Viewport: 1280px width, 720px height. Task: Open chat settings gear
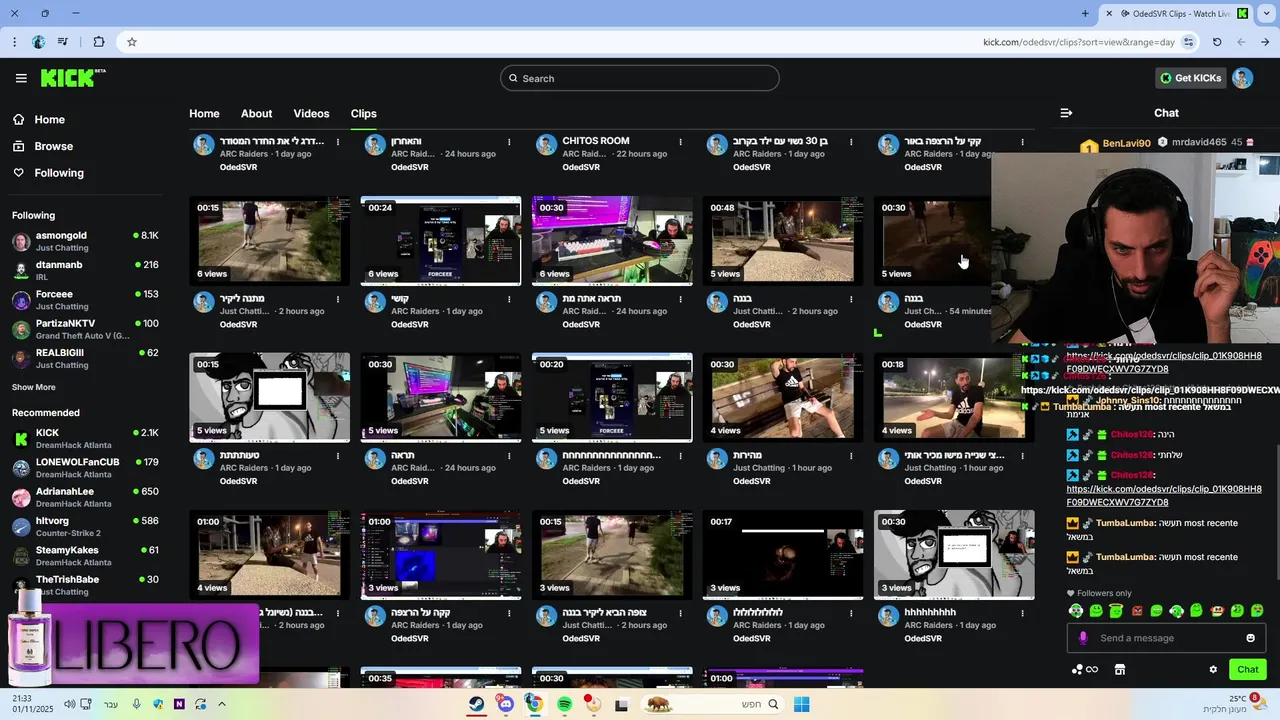click(1213, 669)
